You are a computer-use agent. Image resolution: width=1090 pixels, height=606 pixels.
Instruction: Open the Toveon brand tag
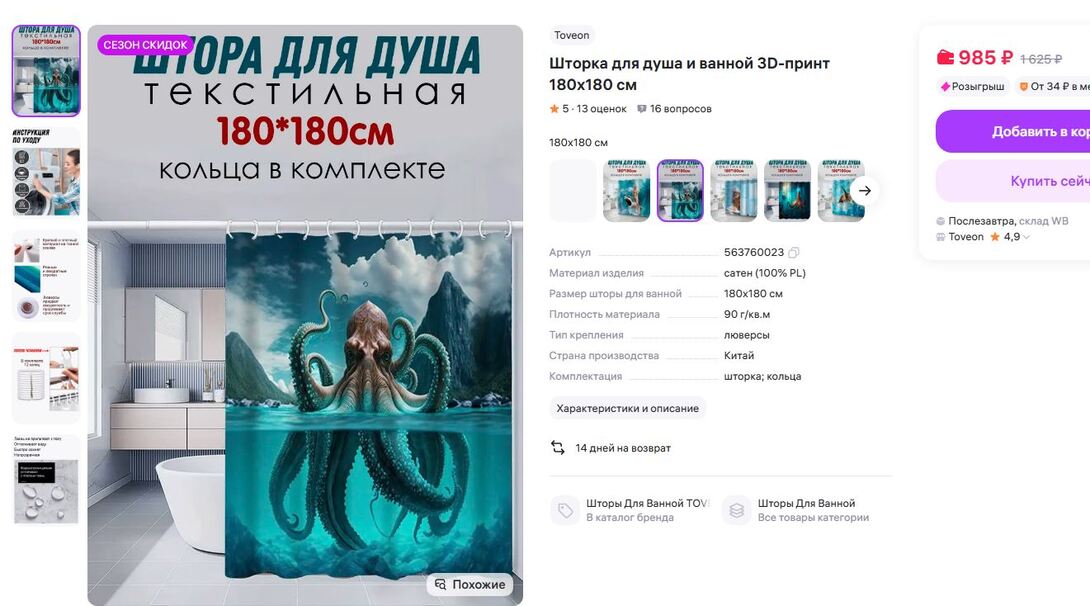point(571,35)
